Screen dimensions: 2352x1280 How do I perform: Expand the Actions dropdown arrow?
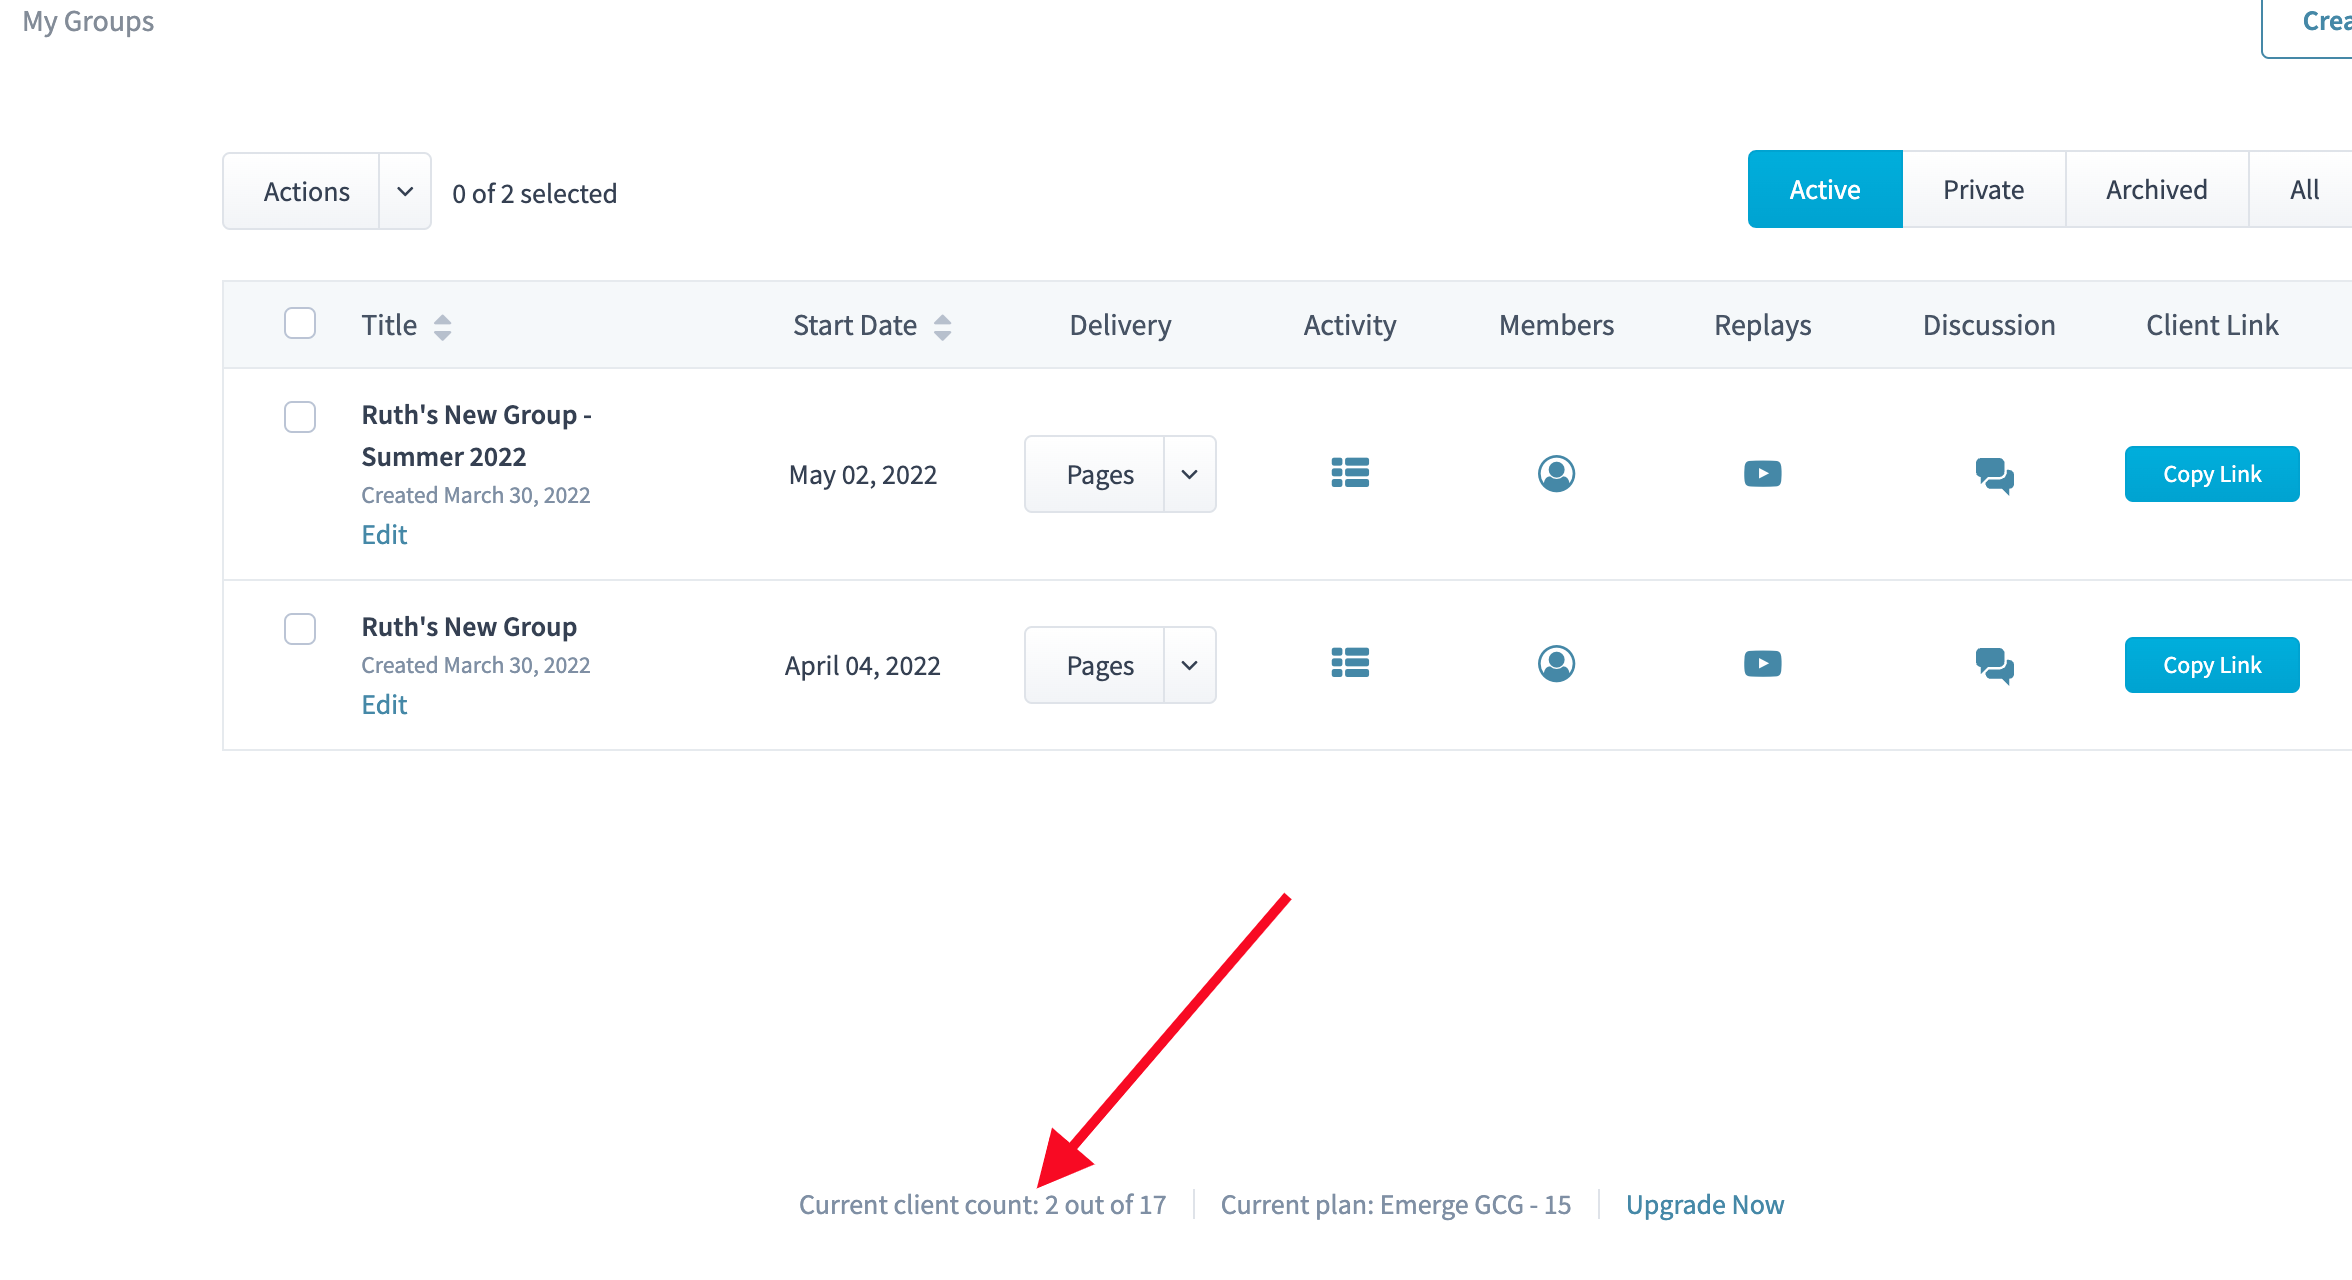pyautogui.click(x=405, y=191)
